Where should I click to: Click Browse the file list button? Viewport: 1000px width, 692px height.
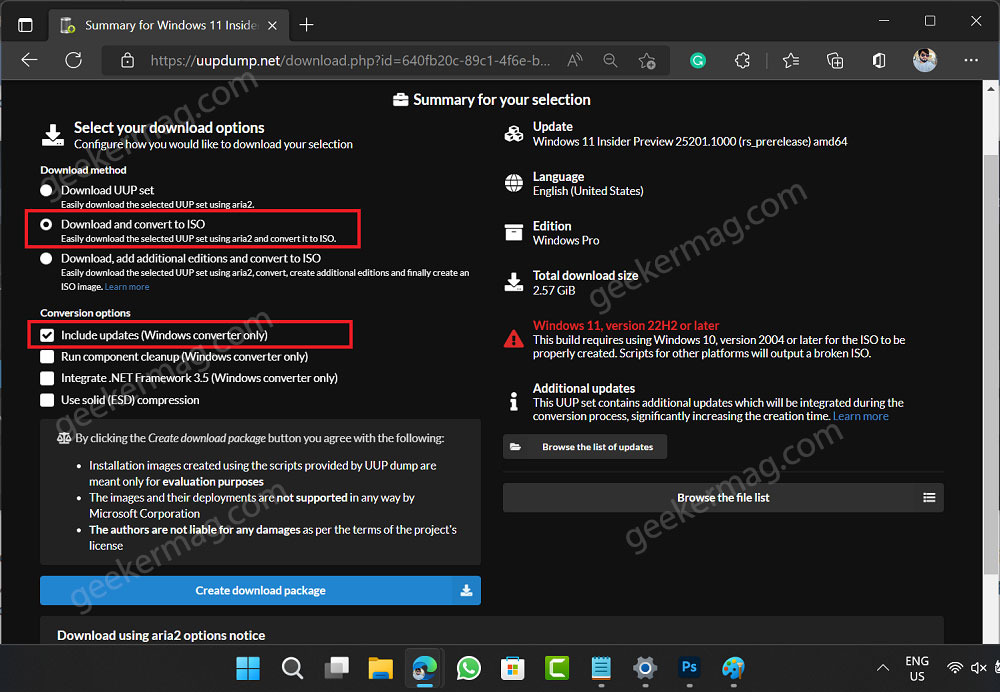tap(723, 497)
